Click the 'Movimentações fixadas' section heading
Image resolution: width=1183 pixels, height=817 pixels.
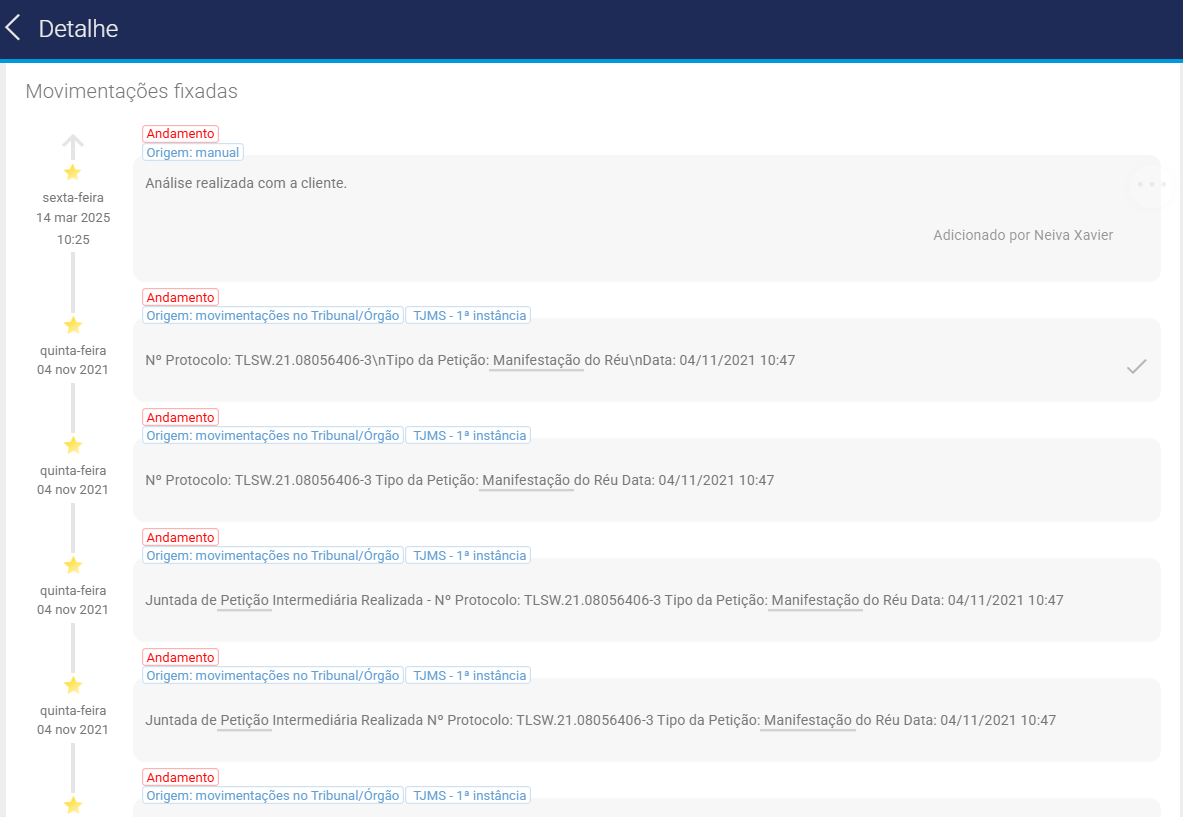coord(131,91)
